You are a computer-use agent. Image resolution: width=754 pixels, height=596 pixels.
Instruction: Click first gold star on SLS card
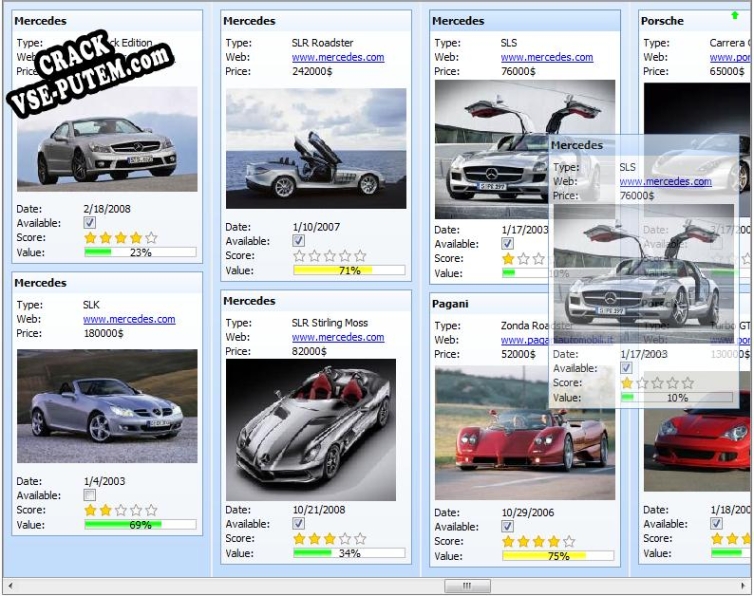click(x=508, y=259)
